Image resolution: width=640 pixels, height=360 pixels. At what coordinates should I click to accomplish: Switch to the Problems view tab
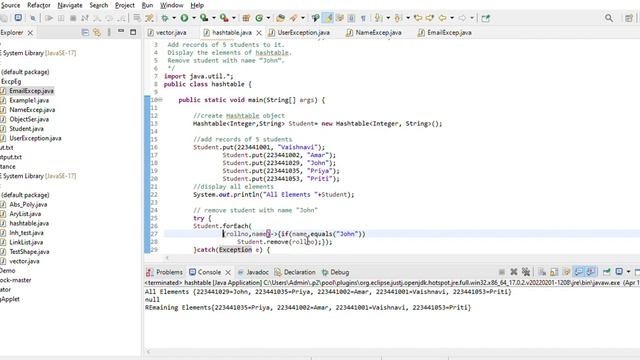click(x=165, y=272)
